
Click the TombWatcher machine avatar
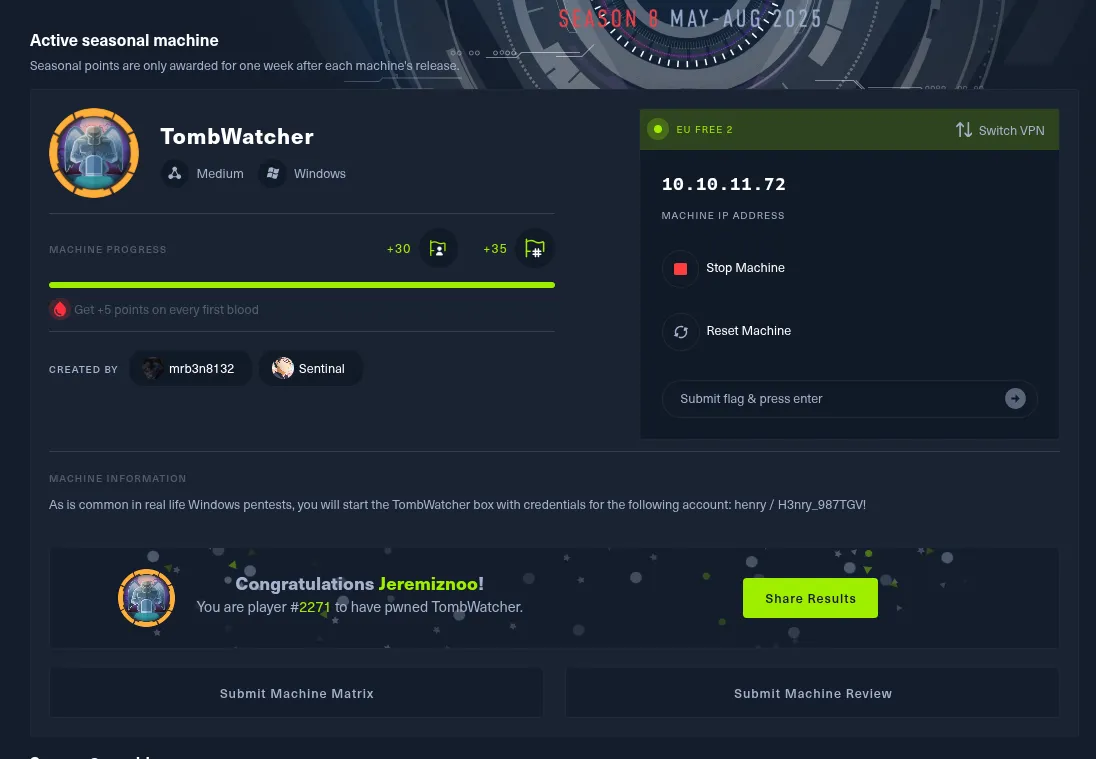(94, 153)
